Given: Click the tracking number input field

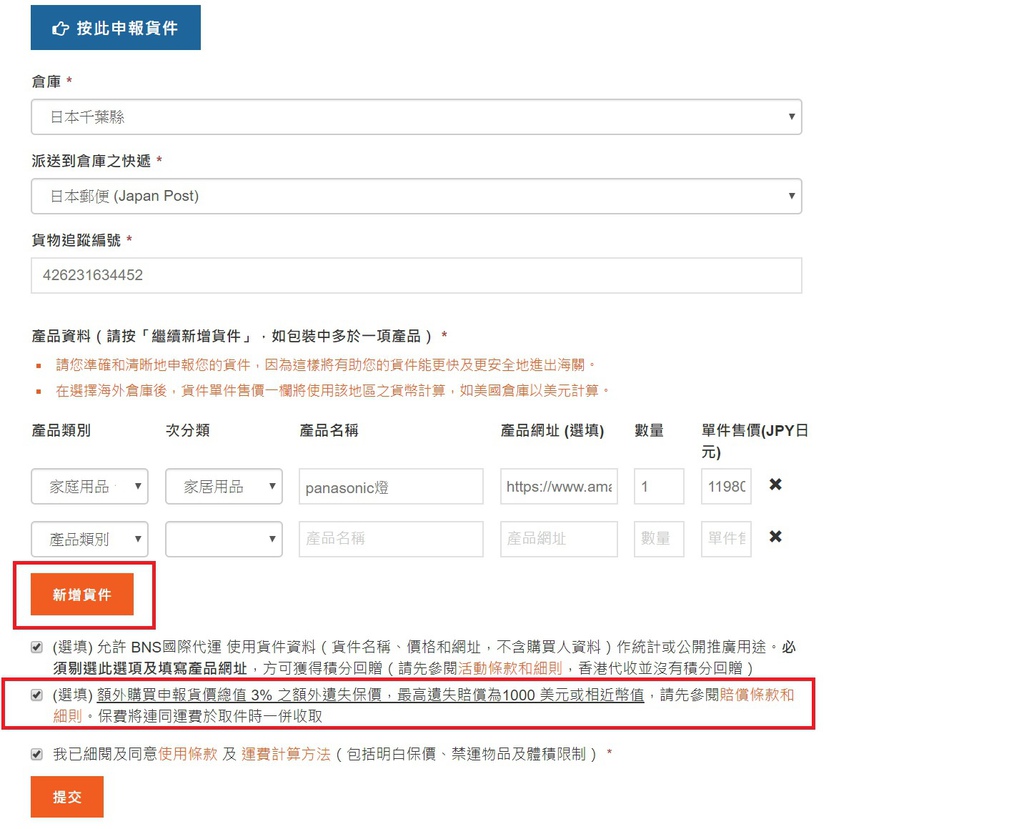Looking at the screenshot, I should pos(416,275).
